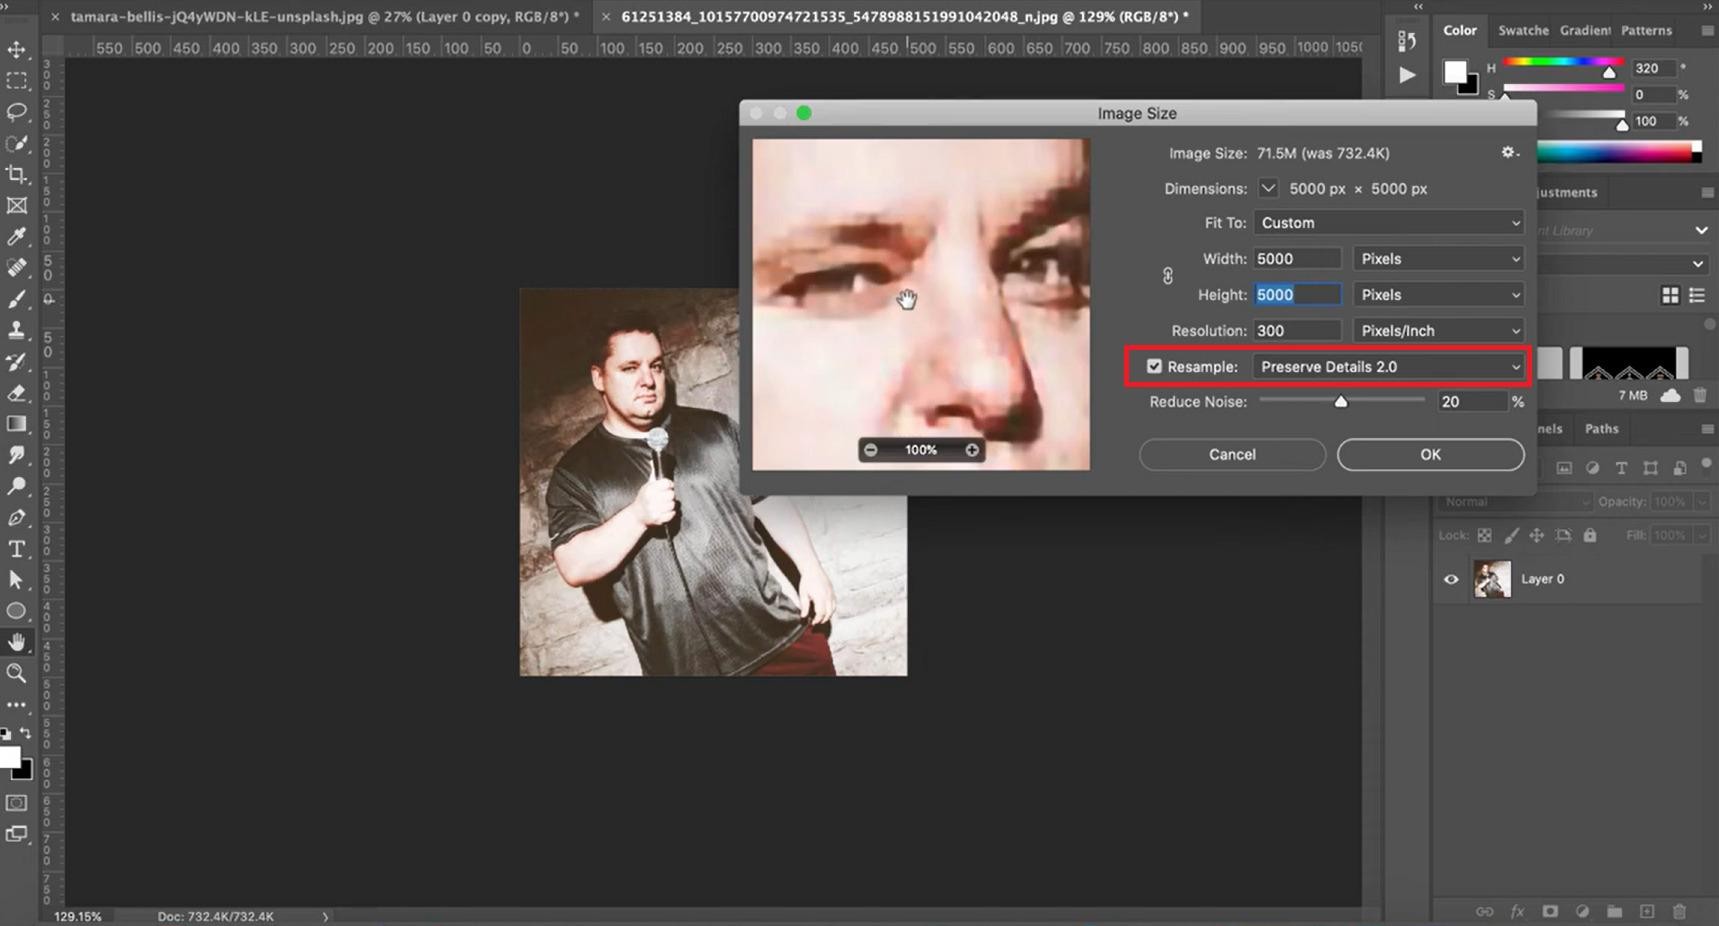
Task: Click OK in Image Size dialog
Action: coord(1430,455)
